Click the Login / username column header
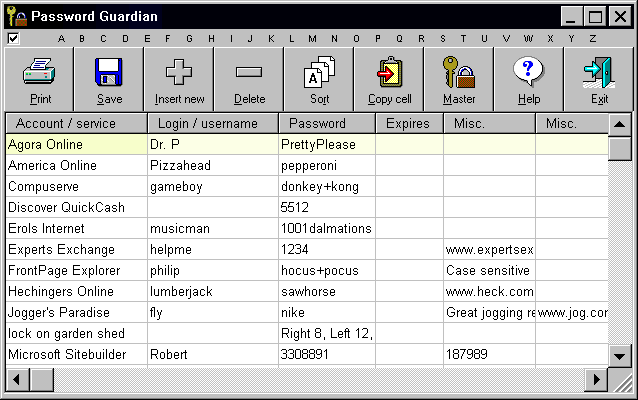The image size is (638, 400). coord(213,123)
